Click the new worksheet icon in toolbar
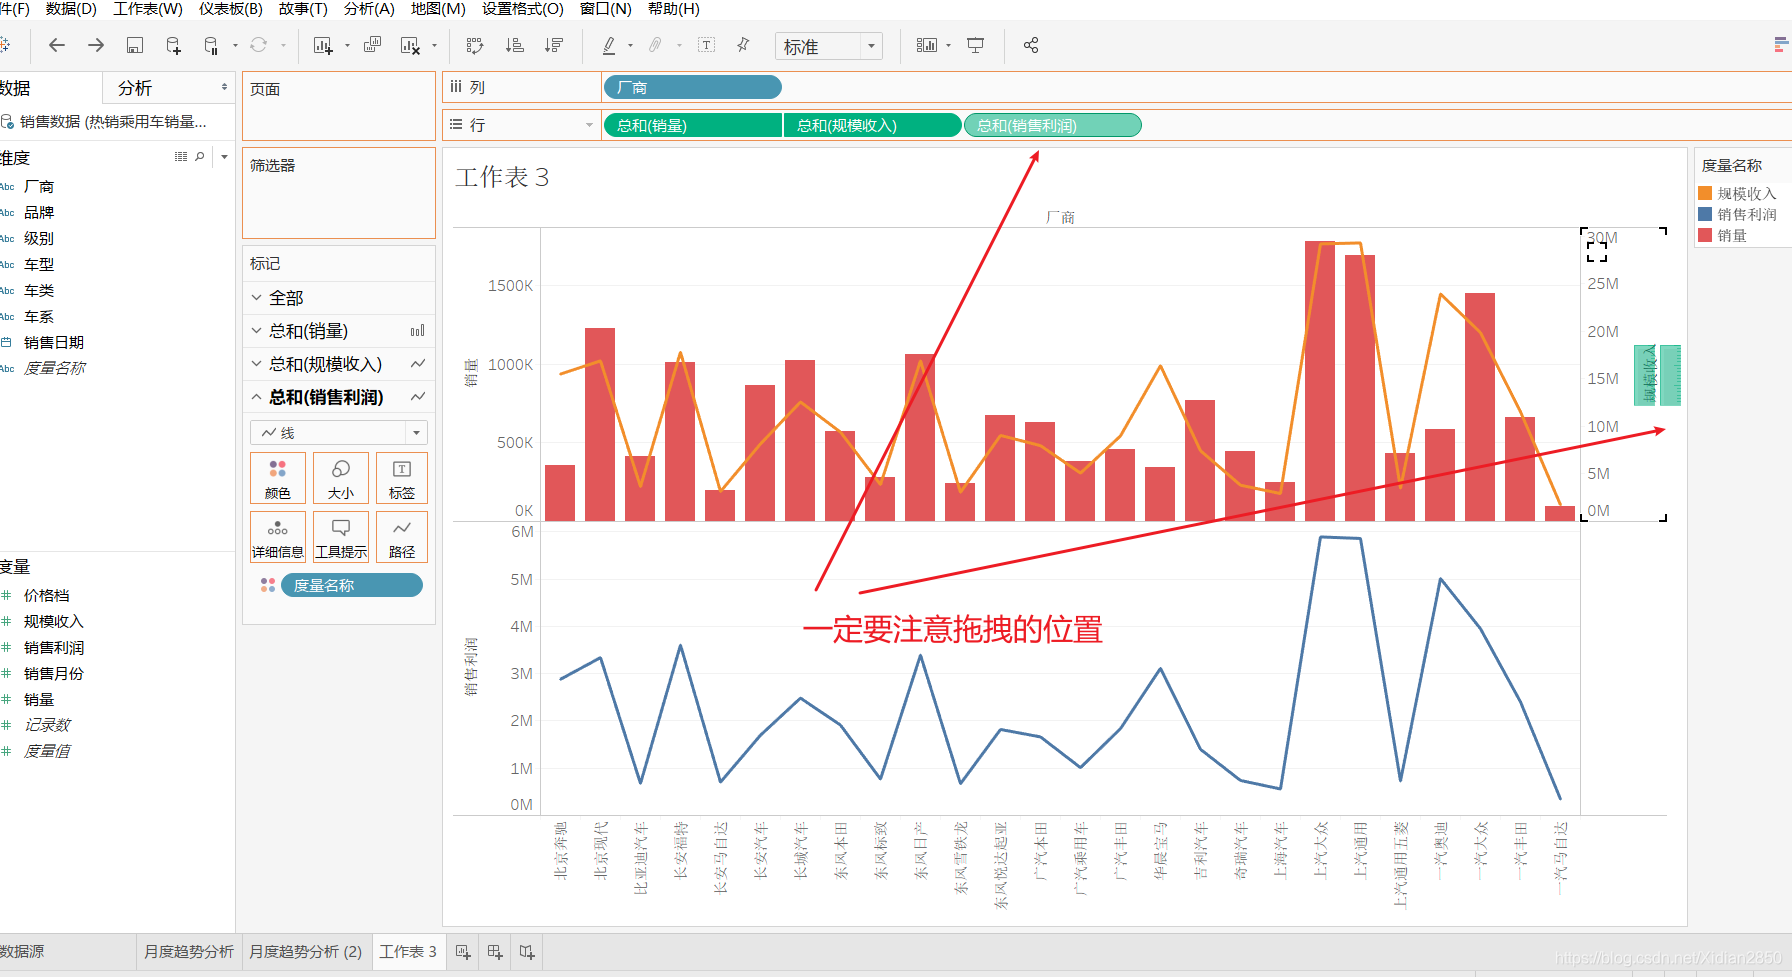Image resolution: width=1792 pixels, height=977 pixels. (x=322, y=45)
